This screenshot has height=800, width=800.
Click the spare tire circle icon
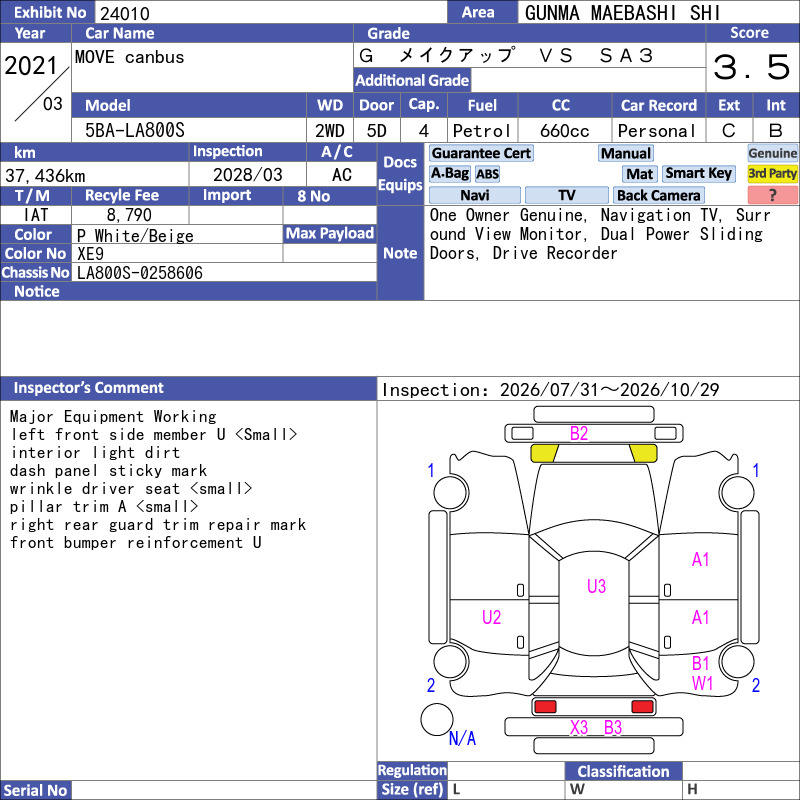point(437,719)
